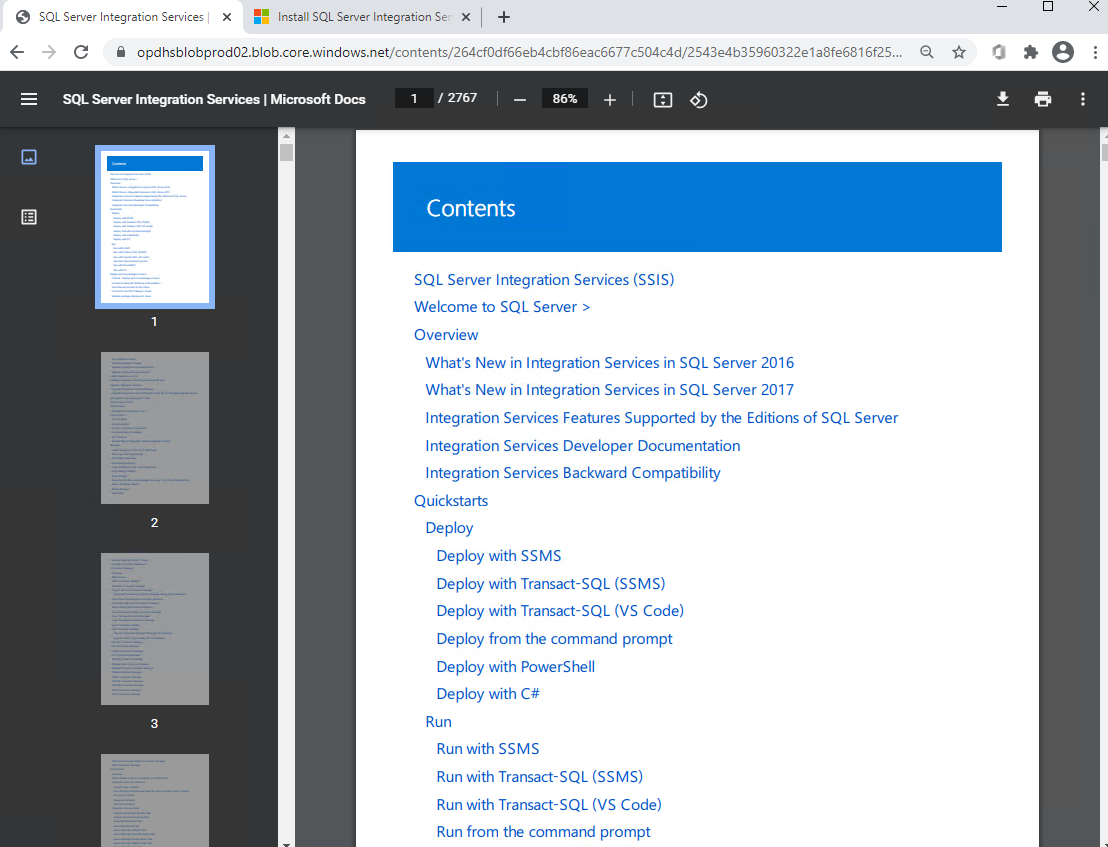Open Run from the command prompt link
This screenshot has height=847, width=1108.
543,832
